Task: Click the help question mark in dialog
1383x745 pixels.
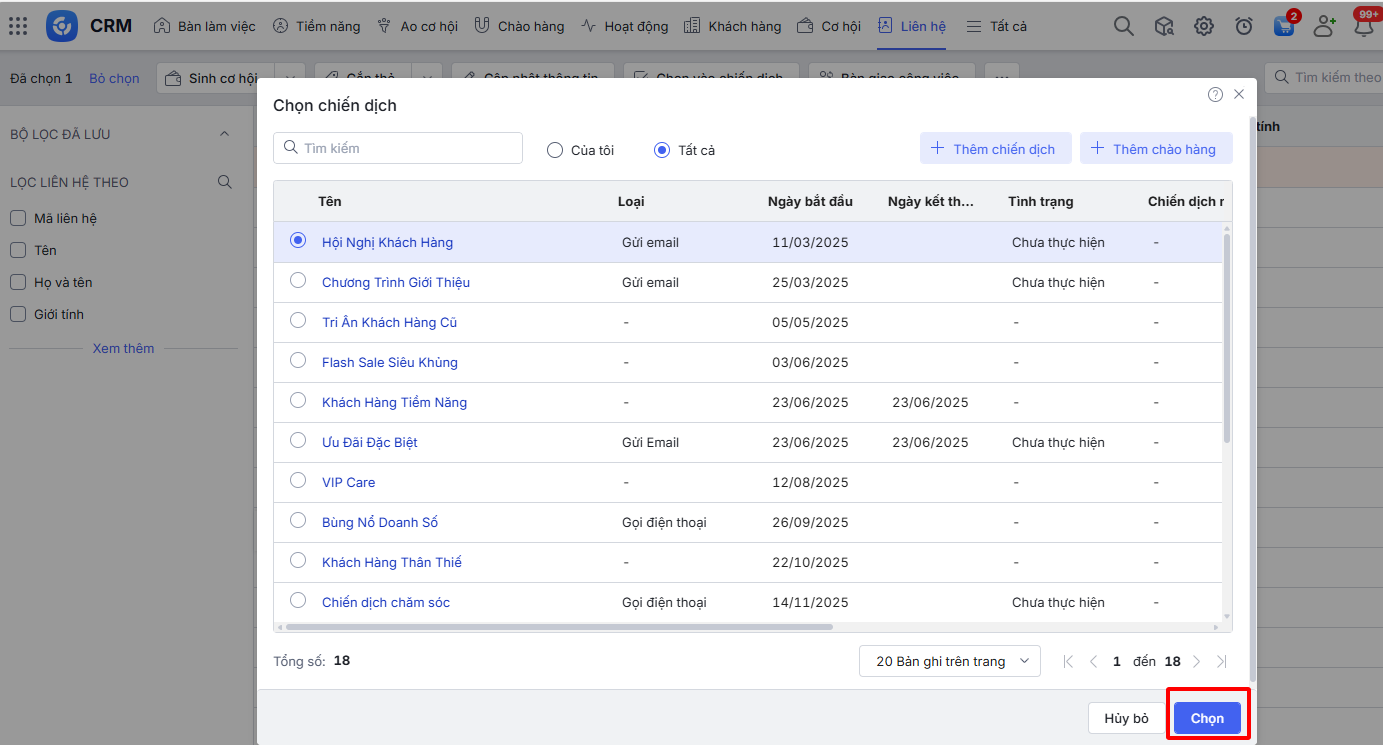Action: tap(1215, 94)
